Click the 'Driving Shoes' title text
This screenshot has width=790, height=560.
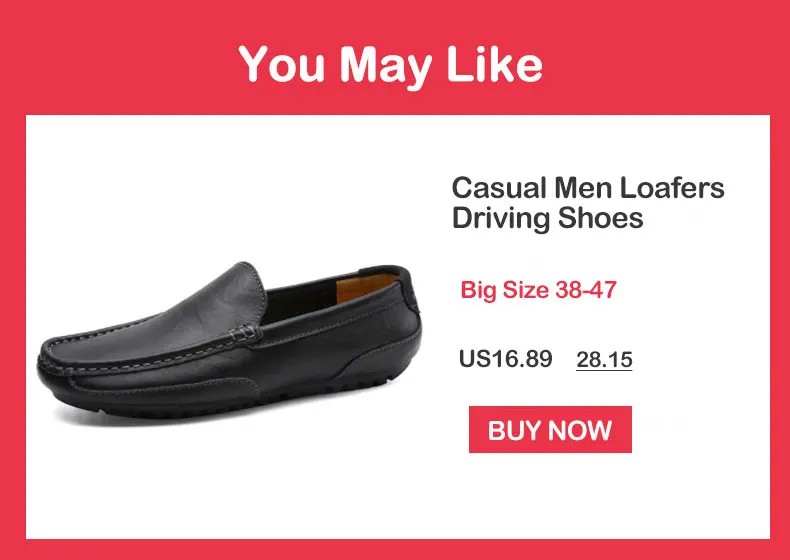(x=548, y=218)
